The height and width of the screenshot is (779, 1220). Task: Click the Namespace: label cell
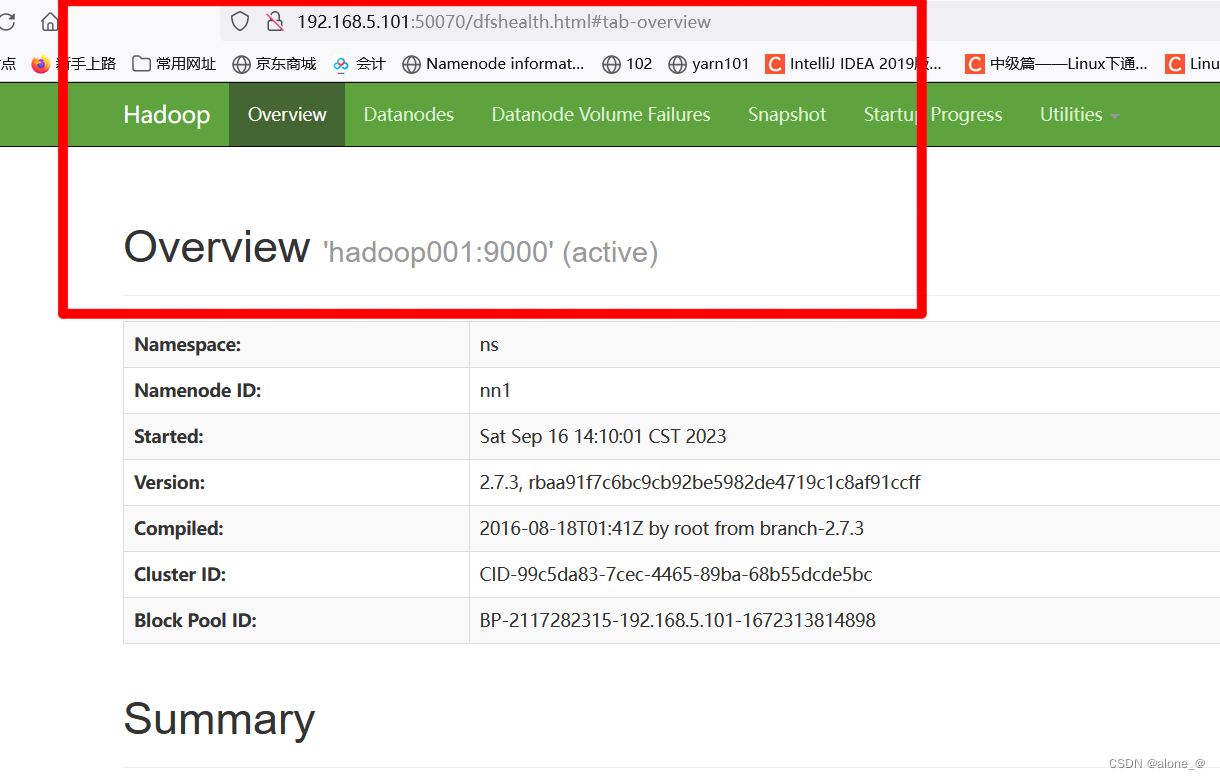pyautogui.click(x=296, y=345)
